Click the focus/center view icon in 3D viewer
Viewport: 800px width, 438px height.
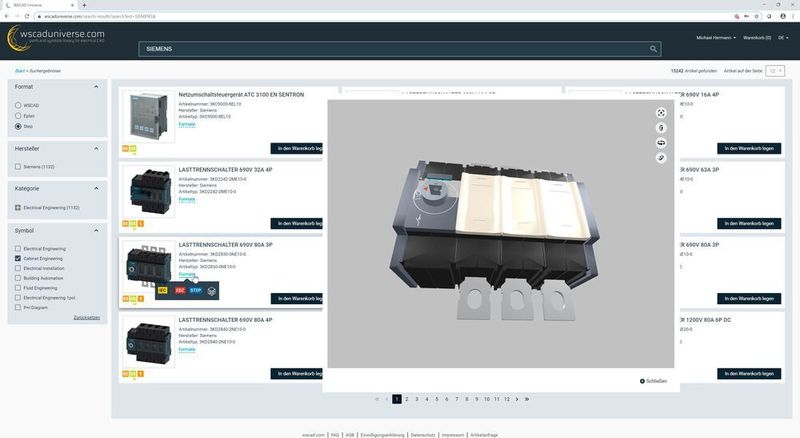[x=661, y=113]
